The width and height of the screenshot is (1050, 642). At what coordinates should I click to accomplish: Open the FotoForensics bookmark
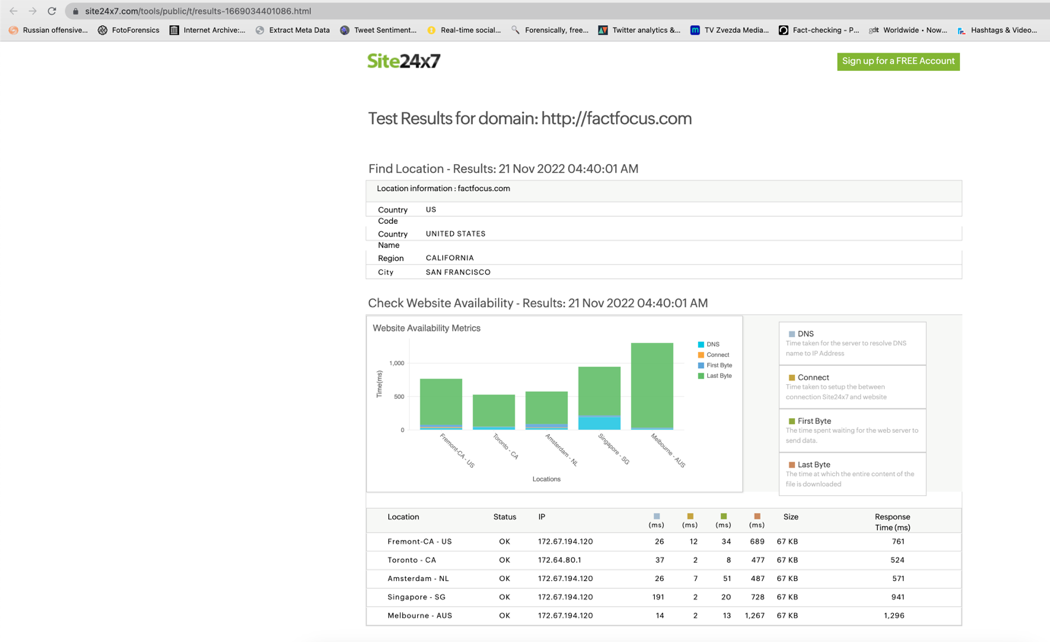click(129, 30)
